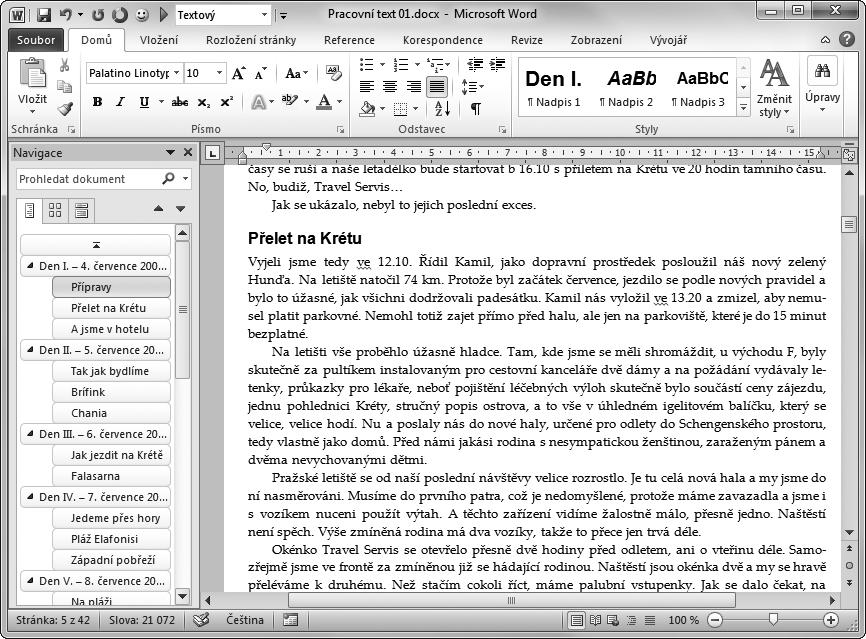Click the zoom out minus button

pyautogui.click(x=715, y=620)
